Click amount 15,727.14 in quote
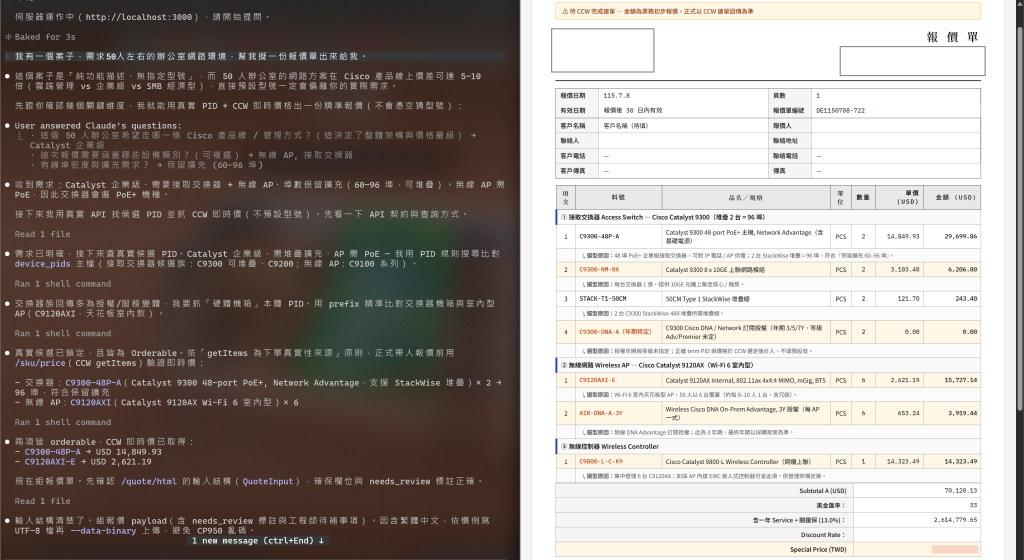This screenshot has width=1024, height=560. click(961, 380)
